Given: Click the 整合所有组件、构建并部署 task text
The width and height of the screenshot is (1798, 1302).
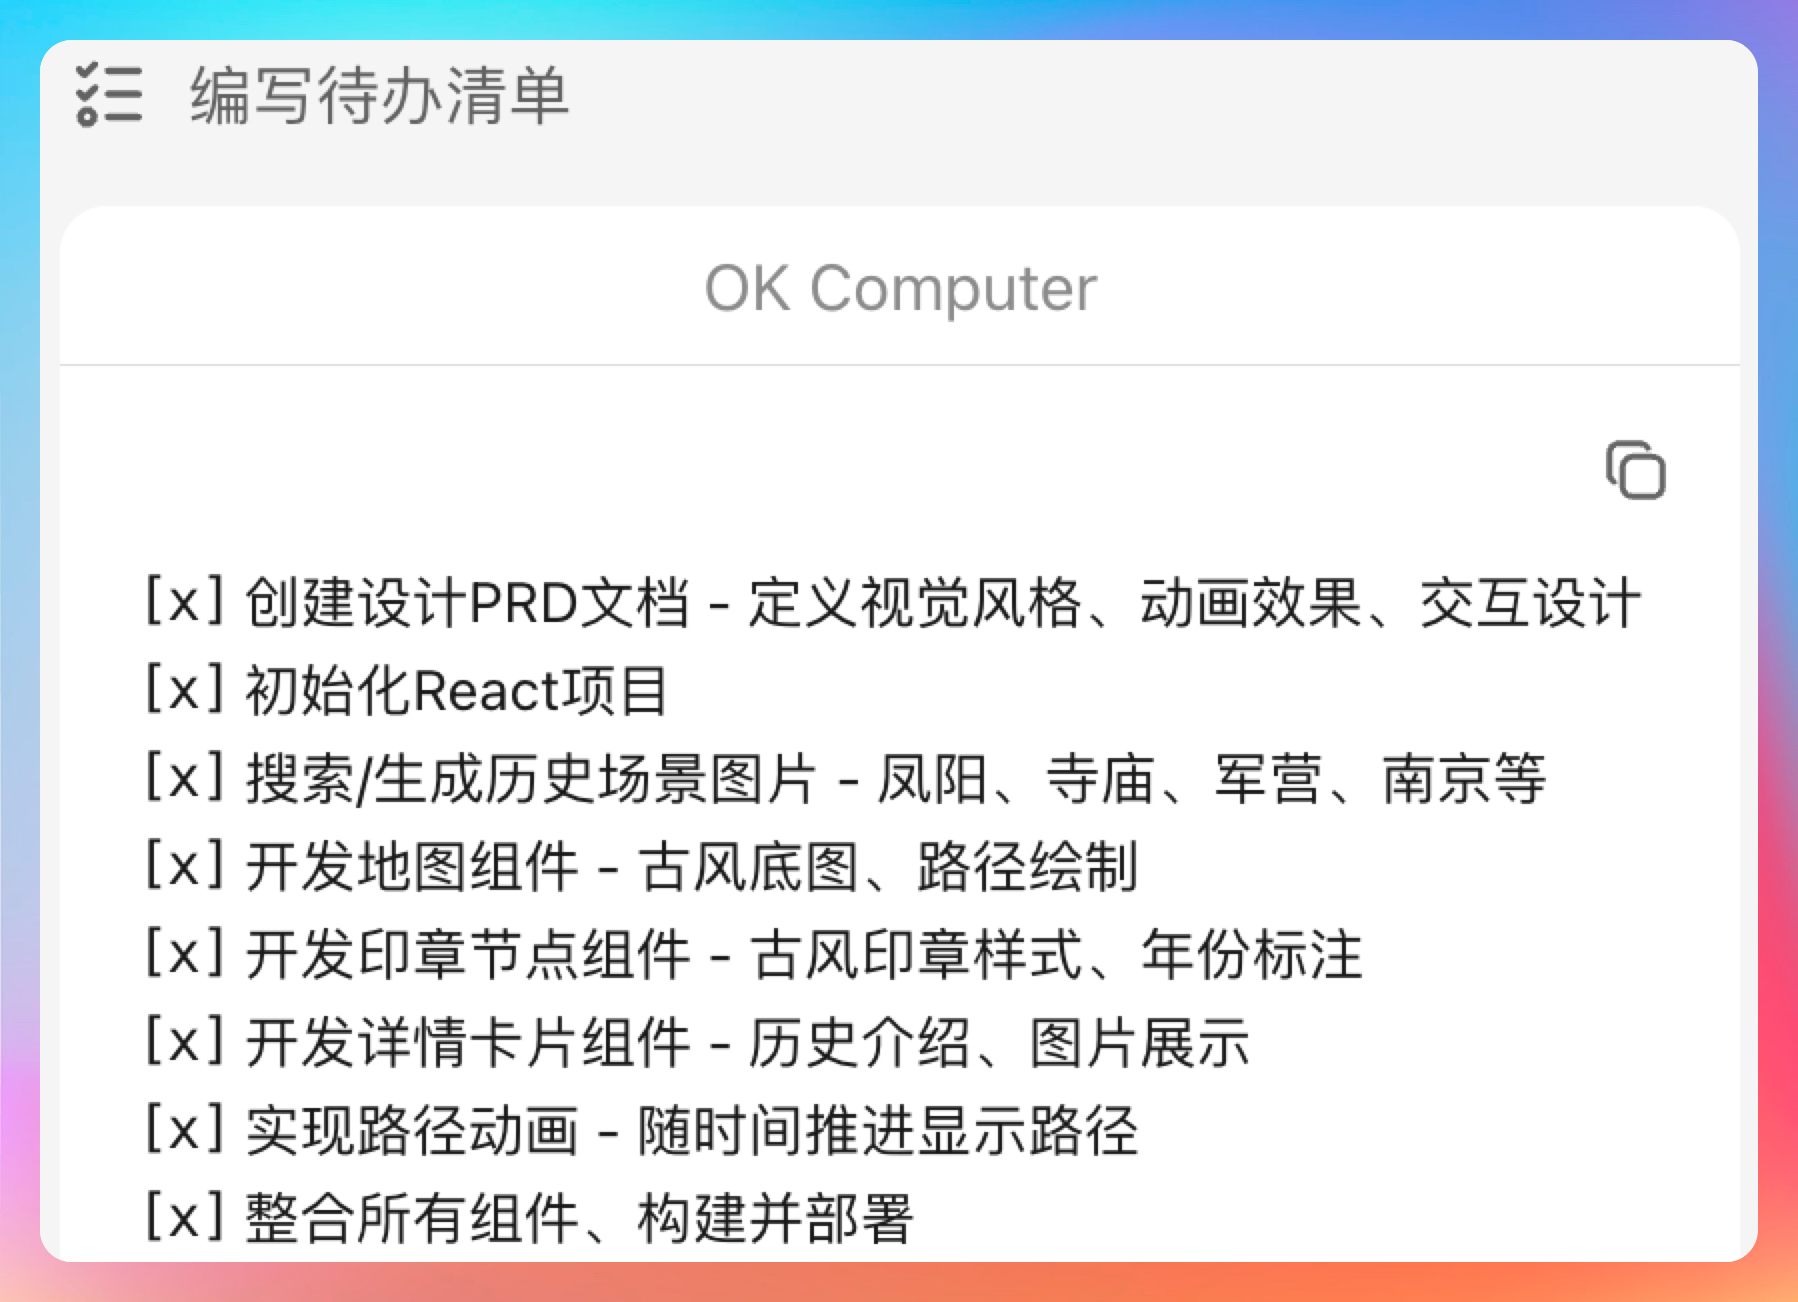Looking at the screenshot, I should 579,1219.
